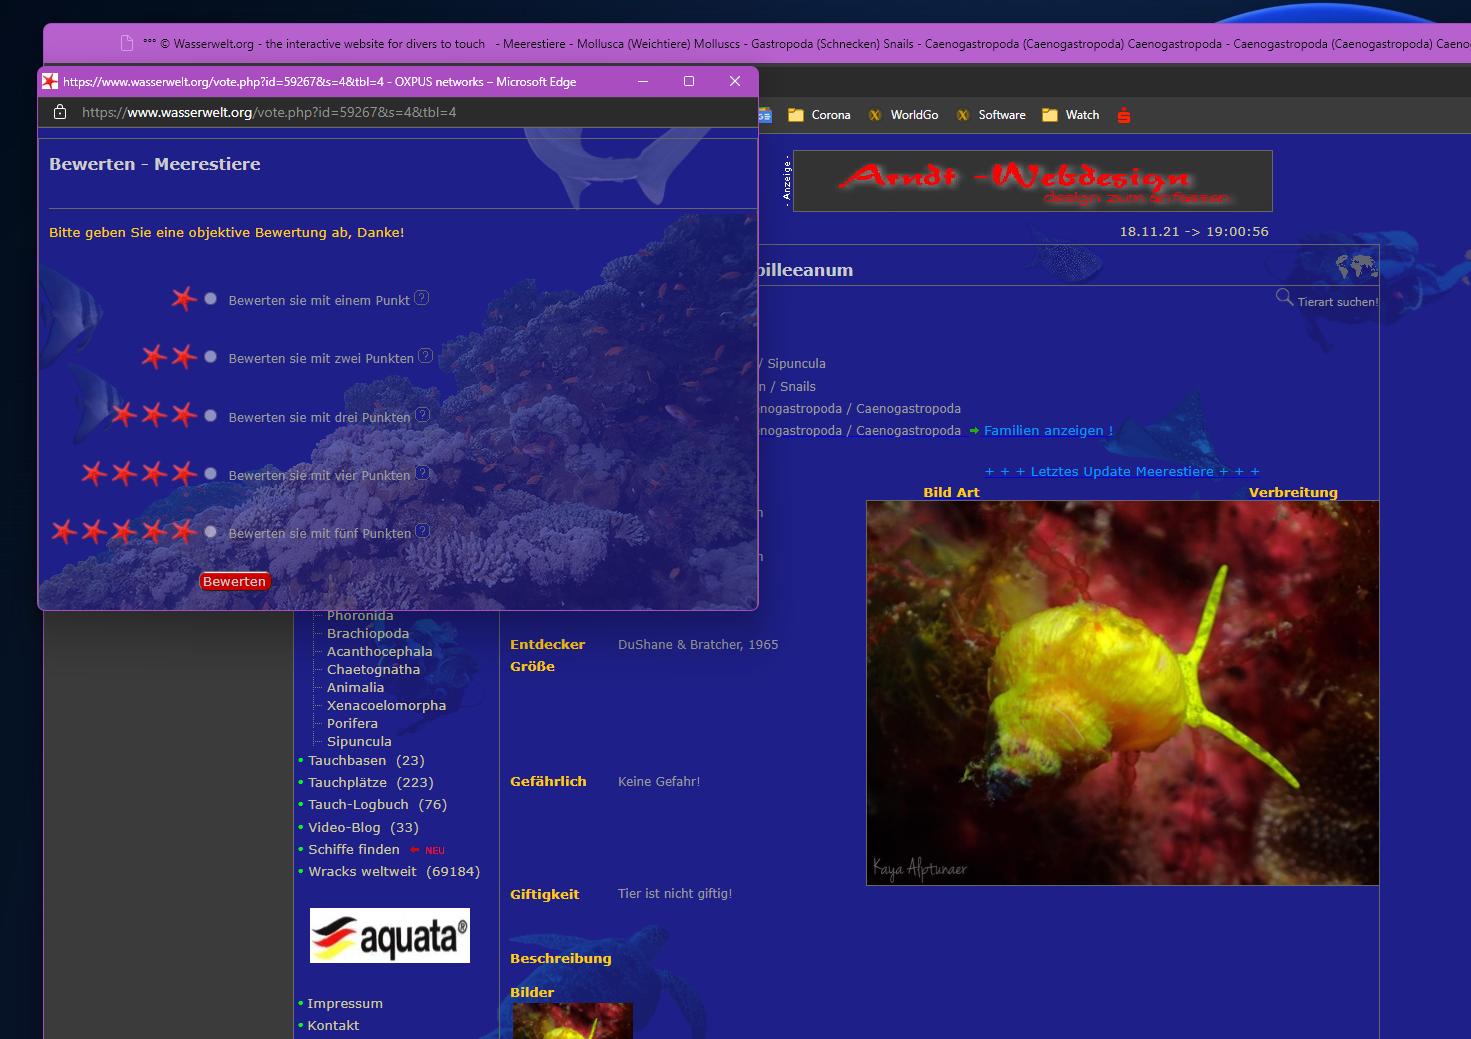This screenshot has height=1039, width=1471.
Task: Open help icon beside 'vier Punkten'
Action: tap(423, 473)
